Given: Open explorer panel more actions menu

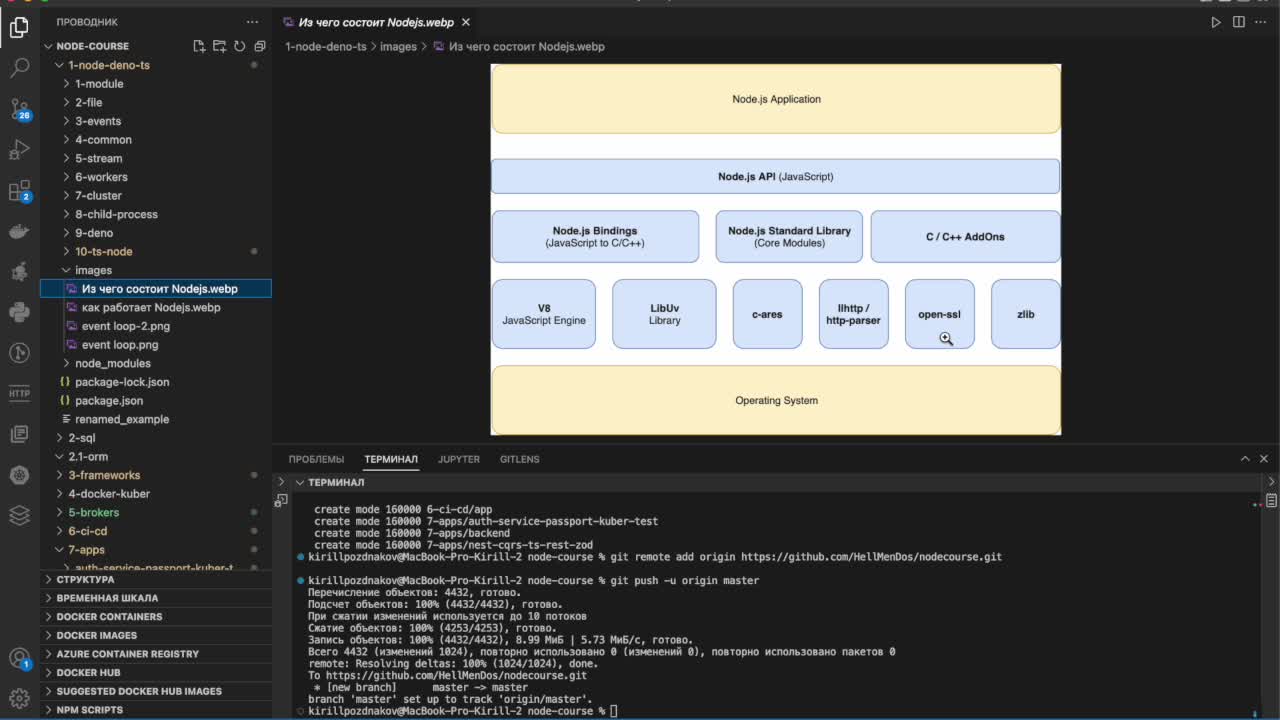Looking at the screenshot, I should [252, 21].
